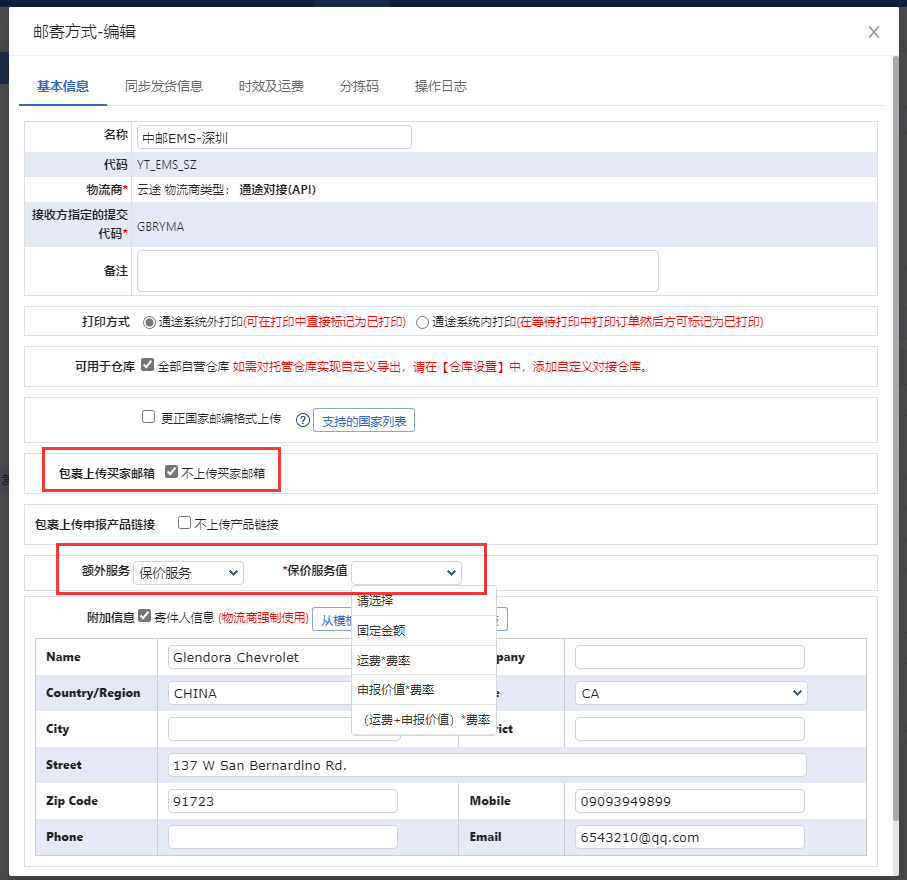This screenshot has width=907, height=880.
Task: Uncheck 不上传买家邮箱 checkbox
Action: click(171, 472)
